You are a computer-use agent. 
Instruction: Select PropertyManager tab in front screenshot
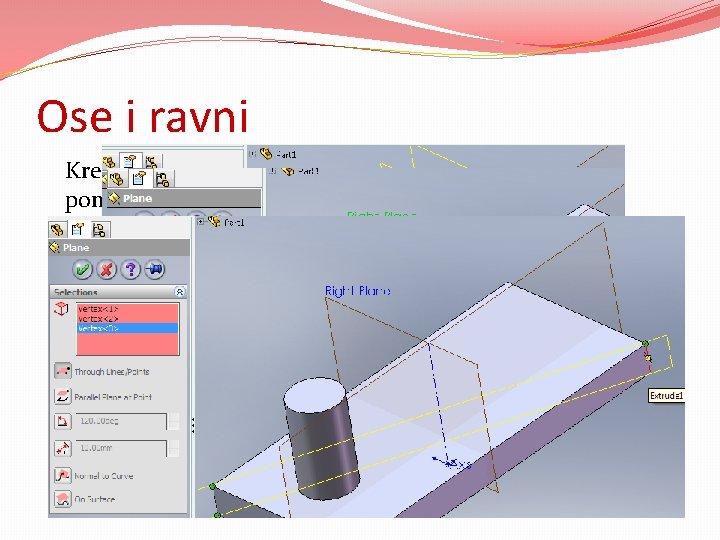79,229
